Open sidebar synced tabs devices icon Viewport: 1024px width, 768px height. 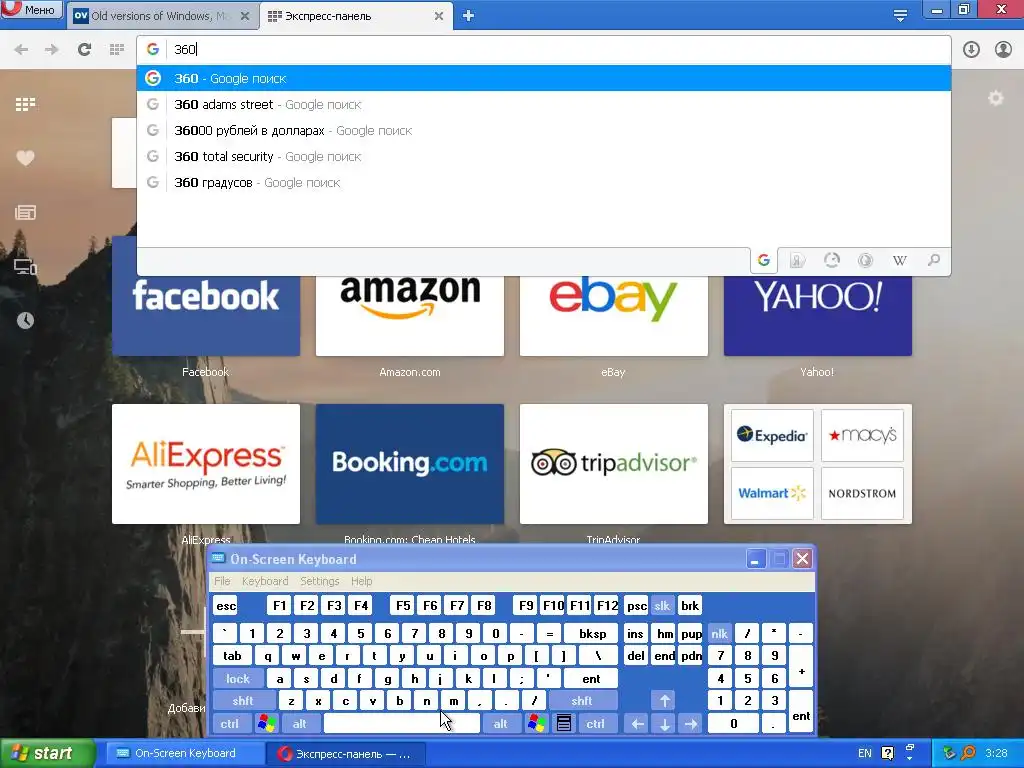point(25,267)
